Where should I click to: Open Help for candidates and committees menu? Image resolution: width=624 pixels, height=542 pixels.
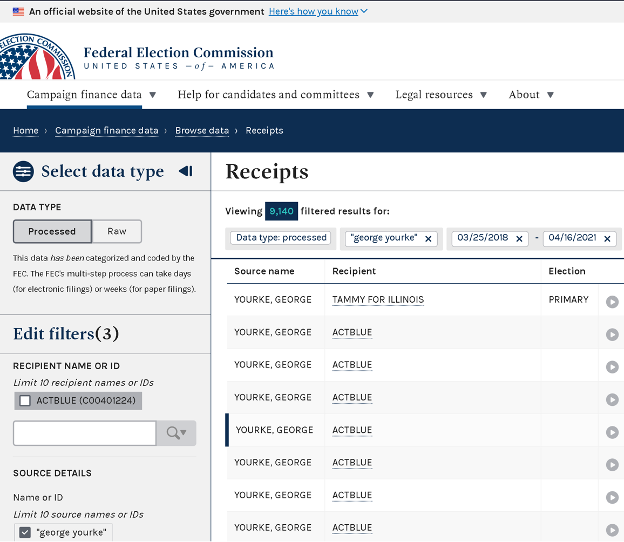tap(275, 95)
